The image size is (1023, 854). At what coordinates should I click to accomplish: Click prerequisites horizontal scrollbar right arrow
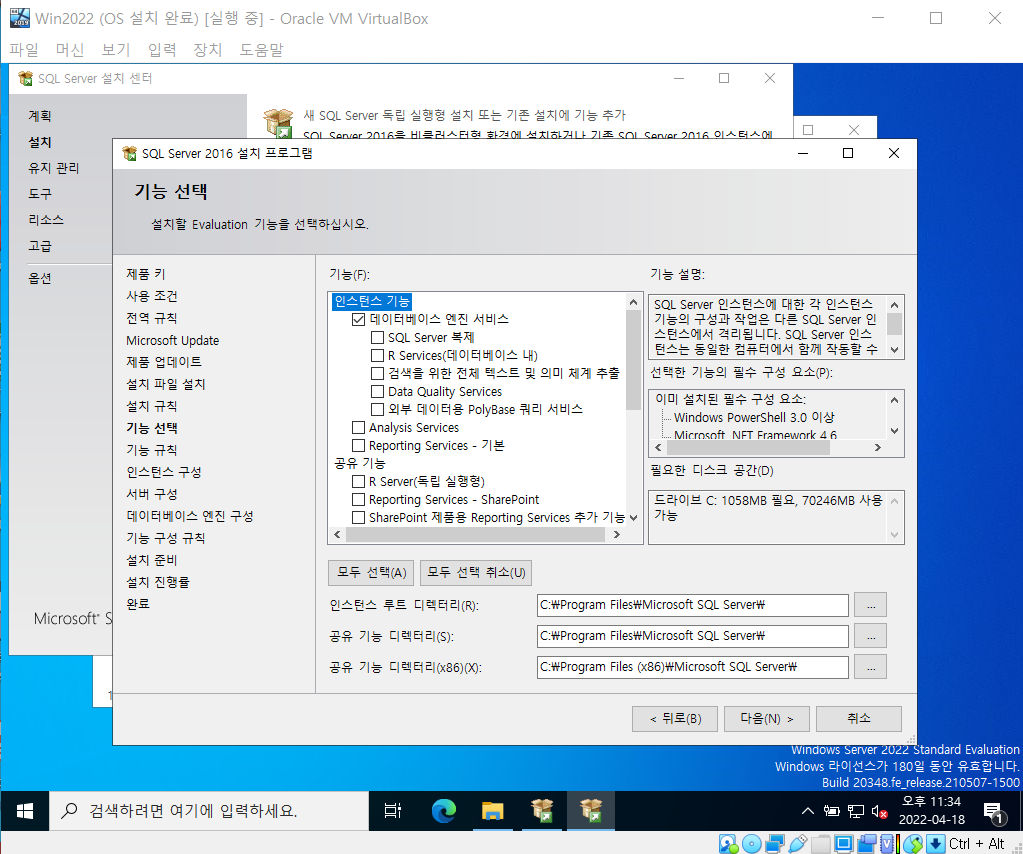point(878,448)
